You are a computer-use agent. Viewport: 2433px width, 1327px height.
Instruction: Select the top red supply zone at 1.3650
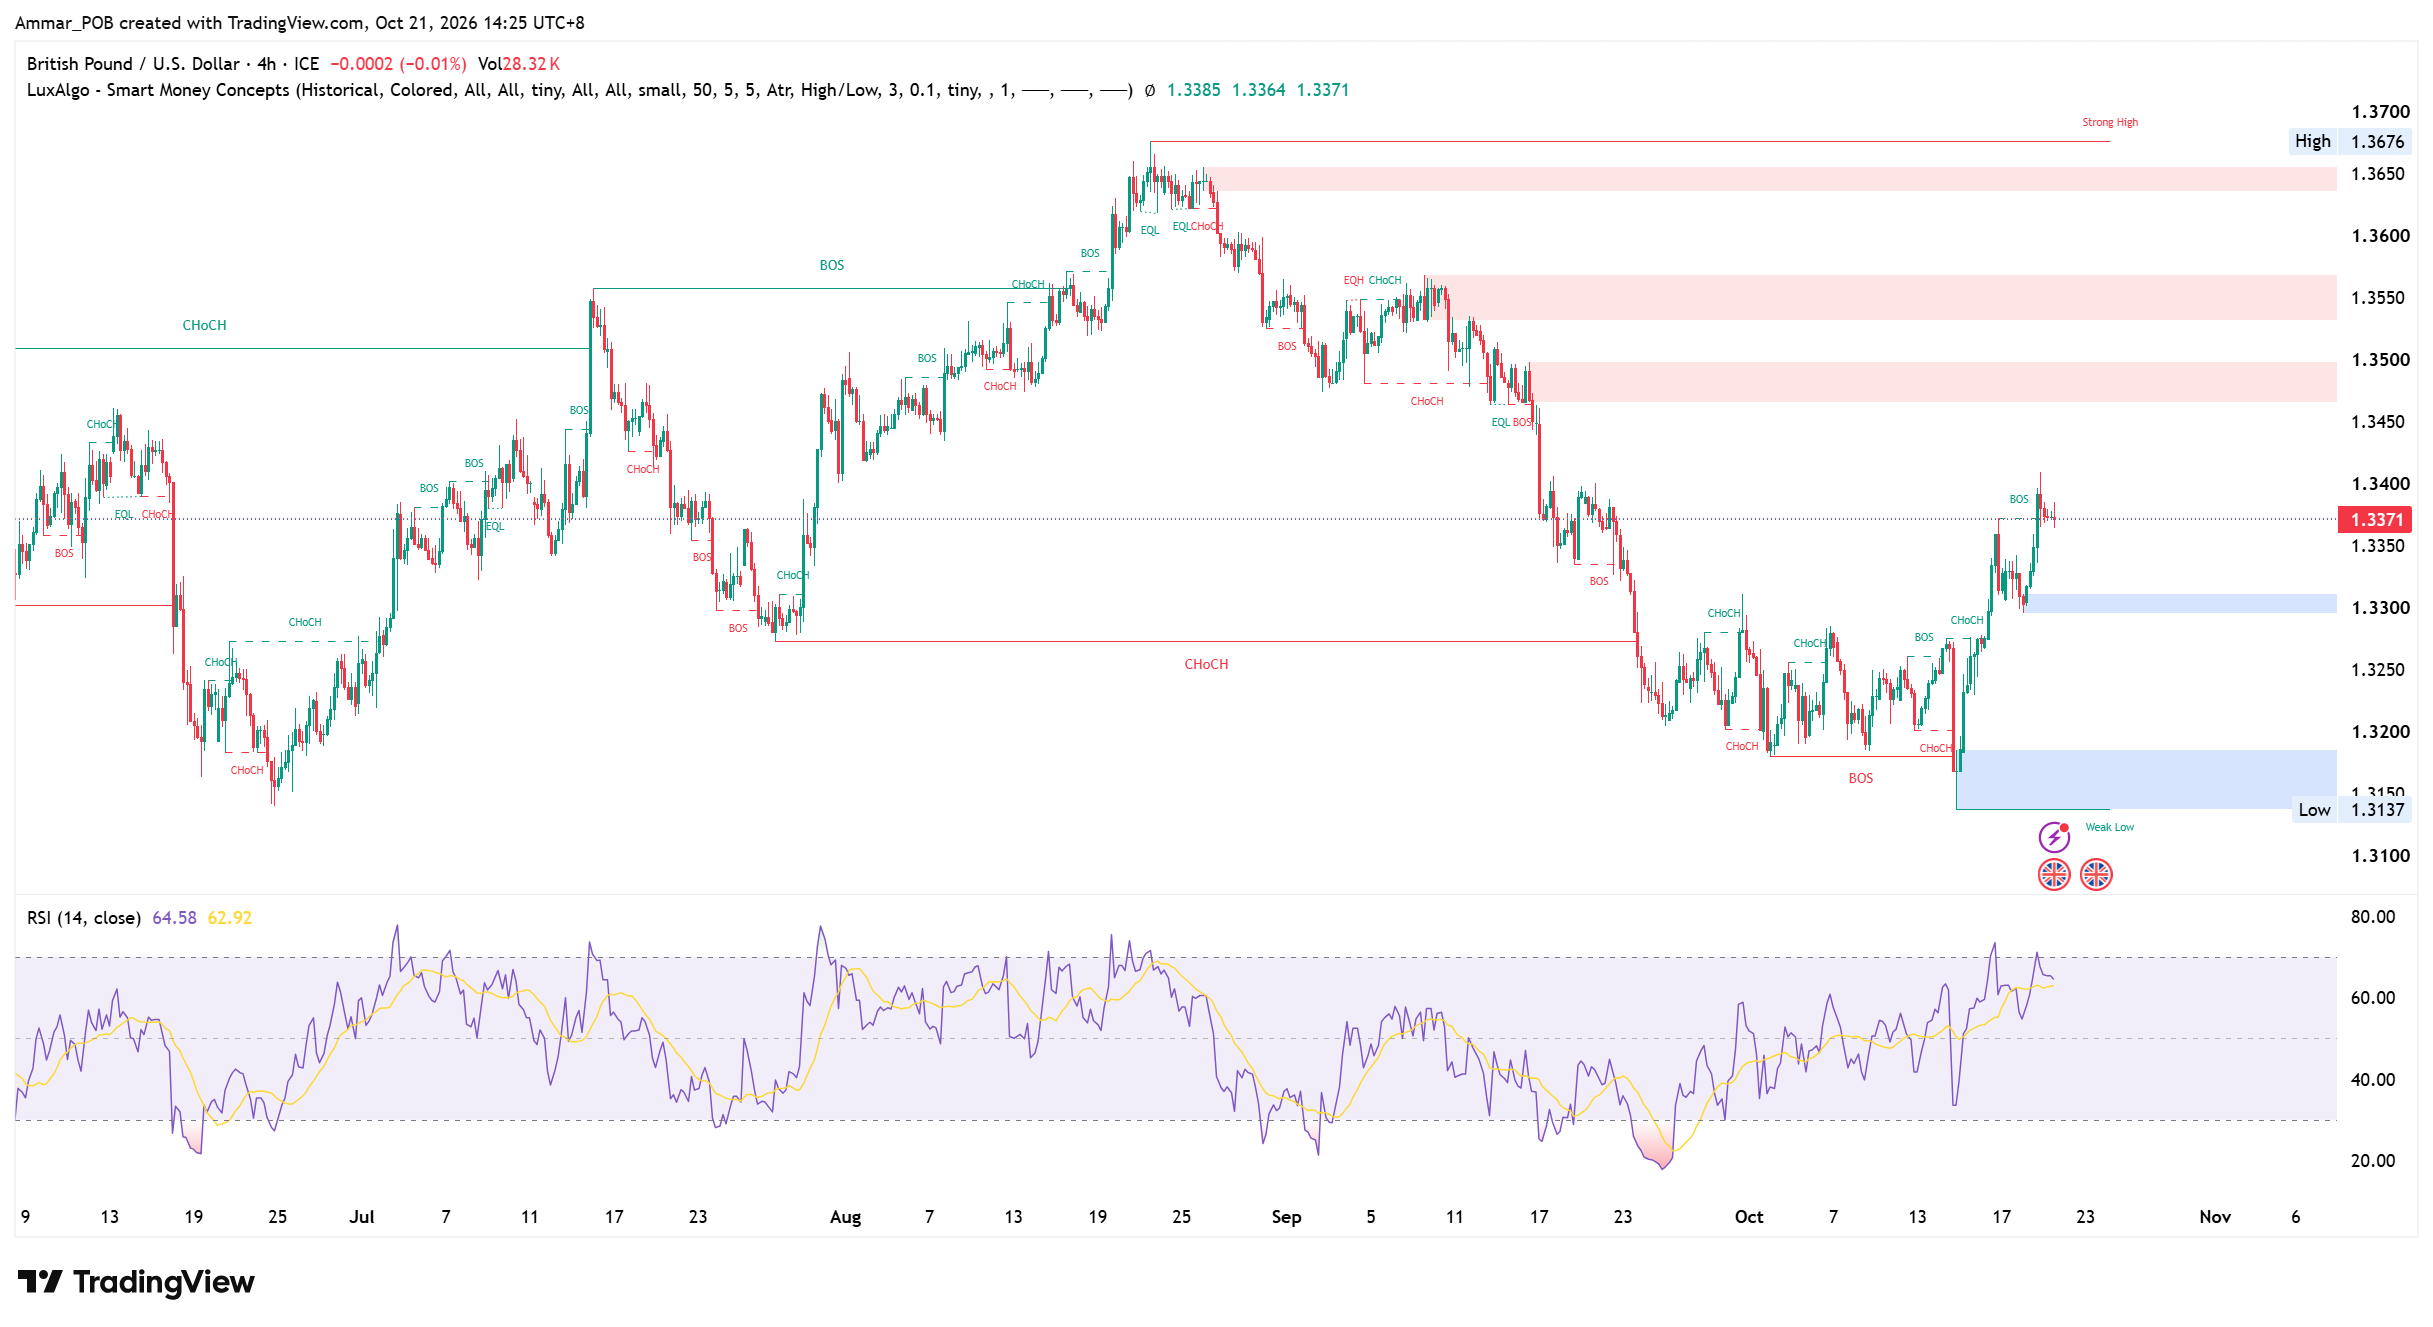(1772, 179)
